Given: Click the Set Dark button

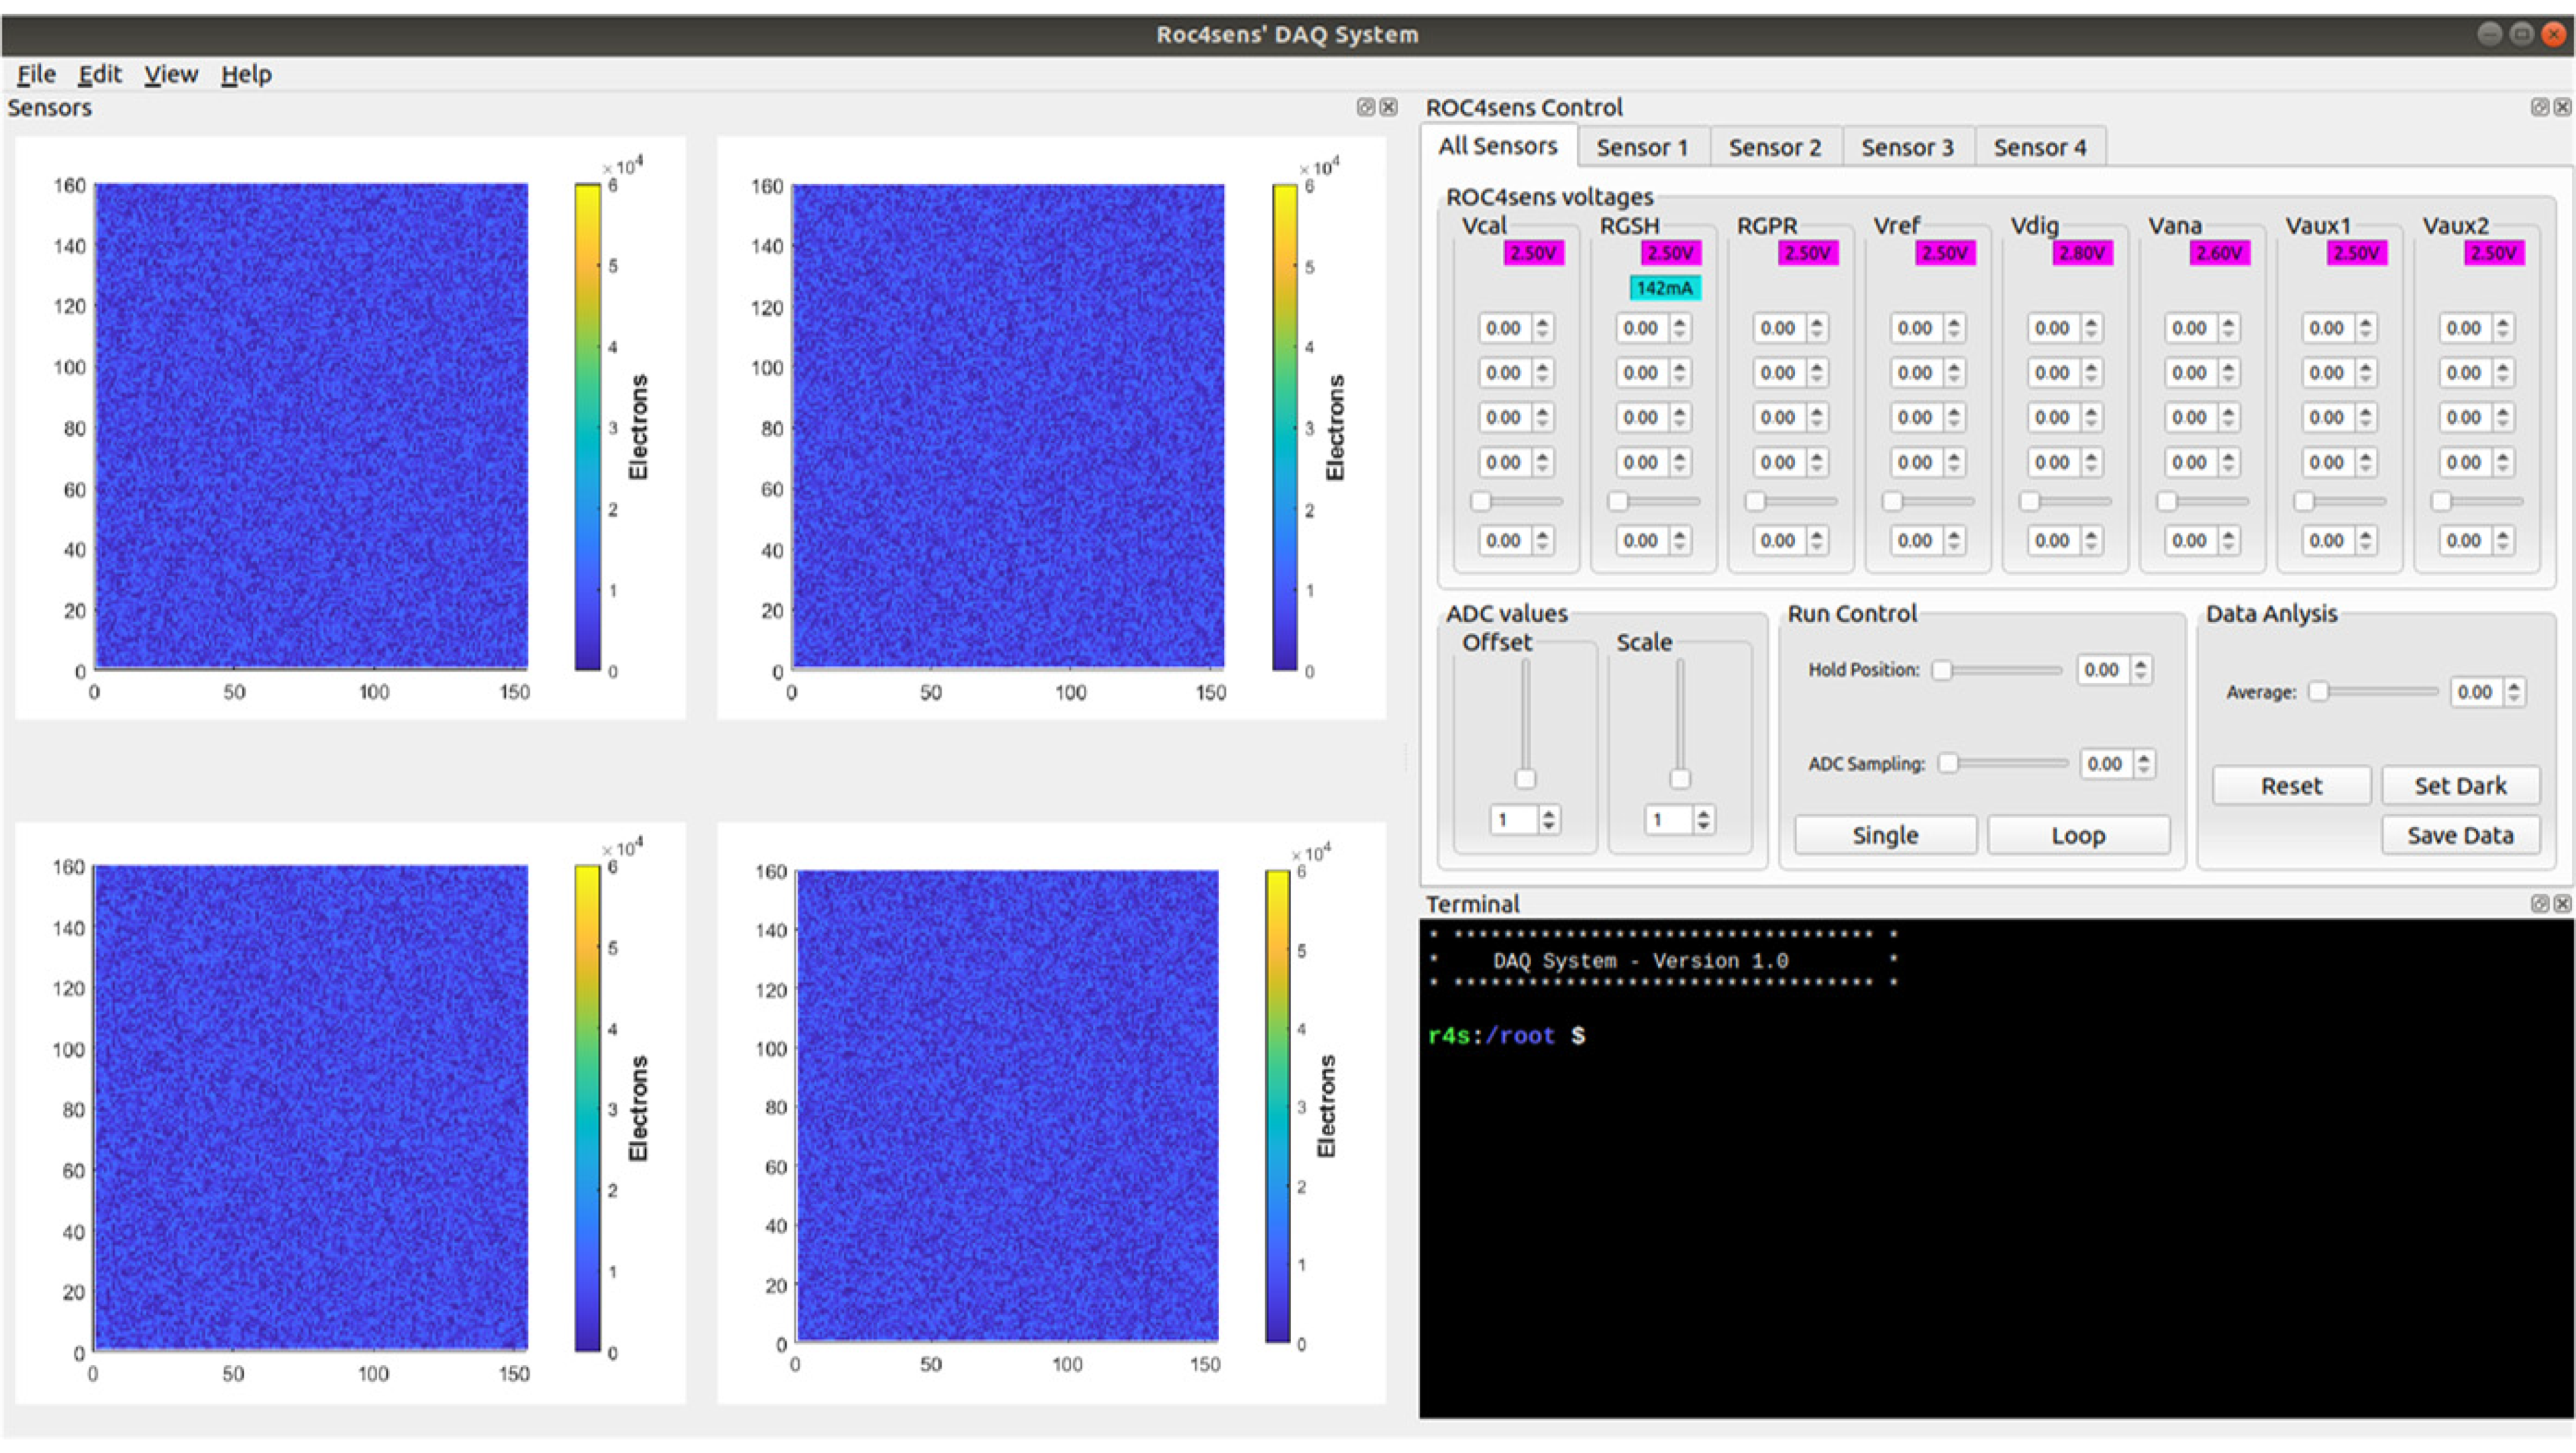Looking at the screenshot, I should click(2460, 786).
